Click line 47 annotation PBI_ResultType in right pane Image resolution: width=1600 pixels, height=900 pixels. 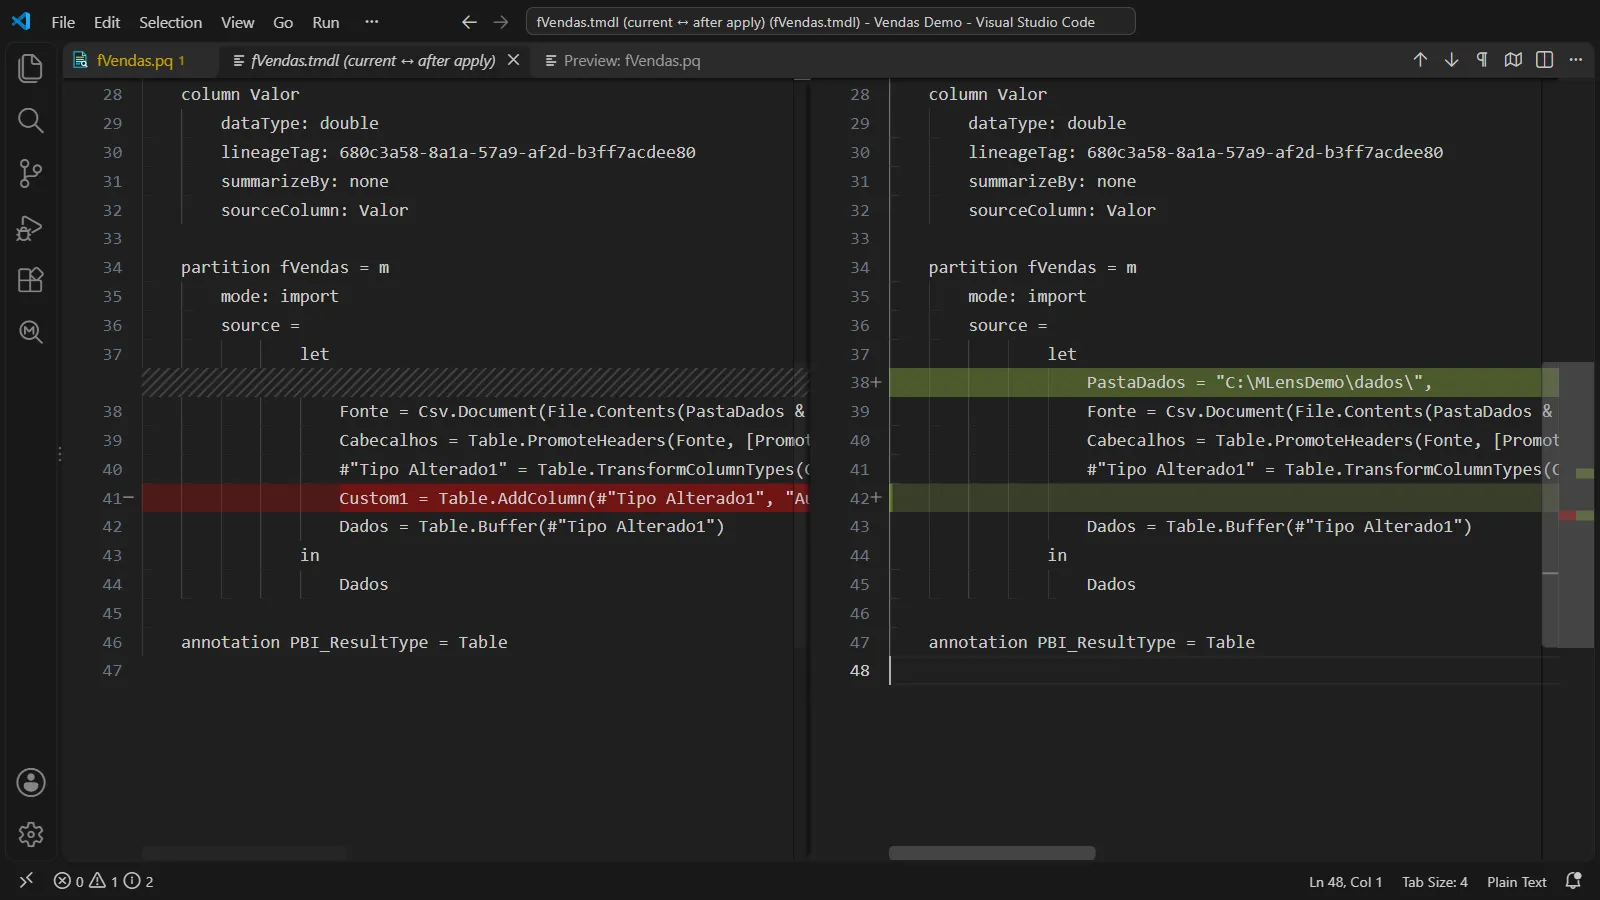click(x=1091, y=642)
